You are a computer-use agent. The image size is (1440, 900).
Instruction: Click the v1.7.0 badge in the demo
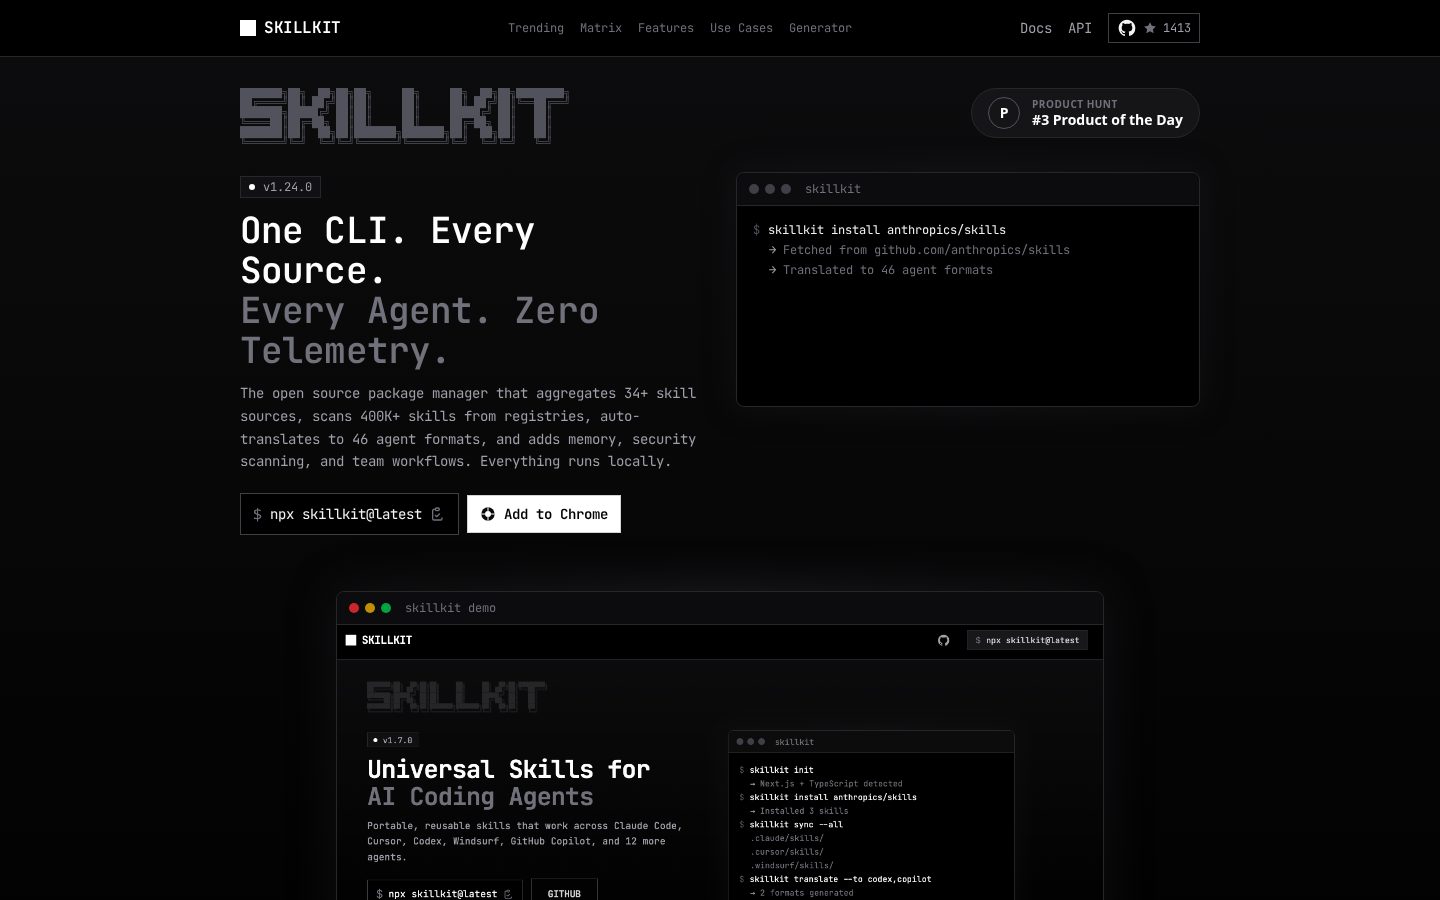click(393, 740)
